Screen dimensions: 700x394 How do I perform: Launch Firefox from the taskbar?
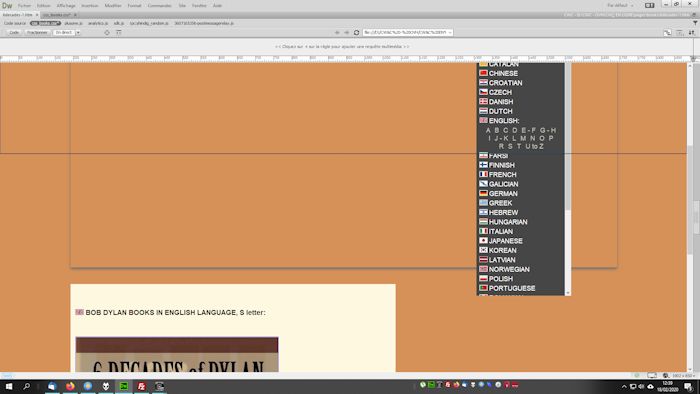[70, 386]
